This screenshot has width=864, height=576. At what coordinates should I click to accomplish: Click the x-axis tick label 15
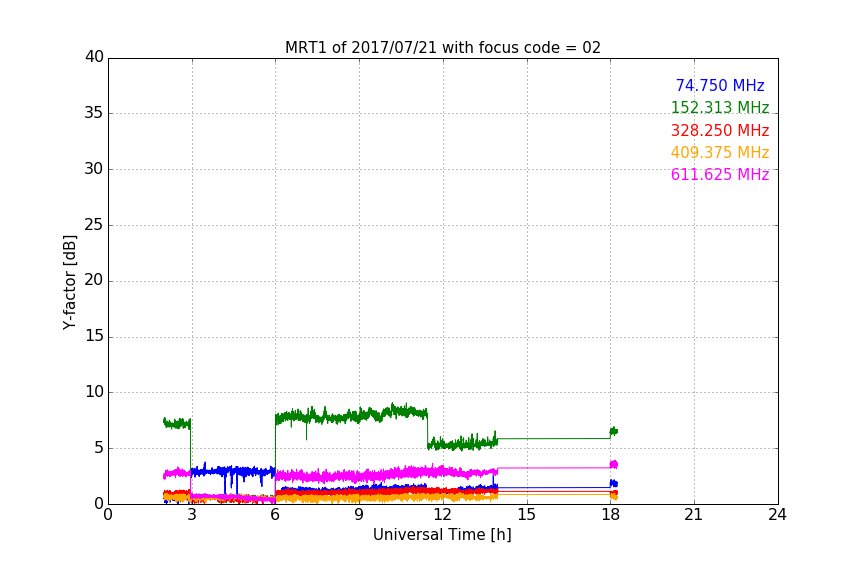pyautogui.click(x=527, y=515)
